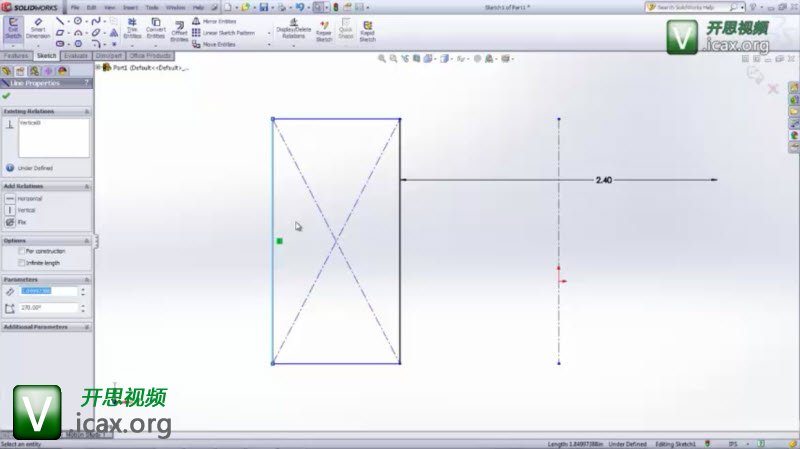Collapse the Add Relations section
The width and height of the screenshot is (800, 449).
click(x=87, y=186)
